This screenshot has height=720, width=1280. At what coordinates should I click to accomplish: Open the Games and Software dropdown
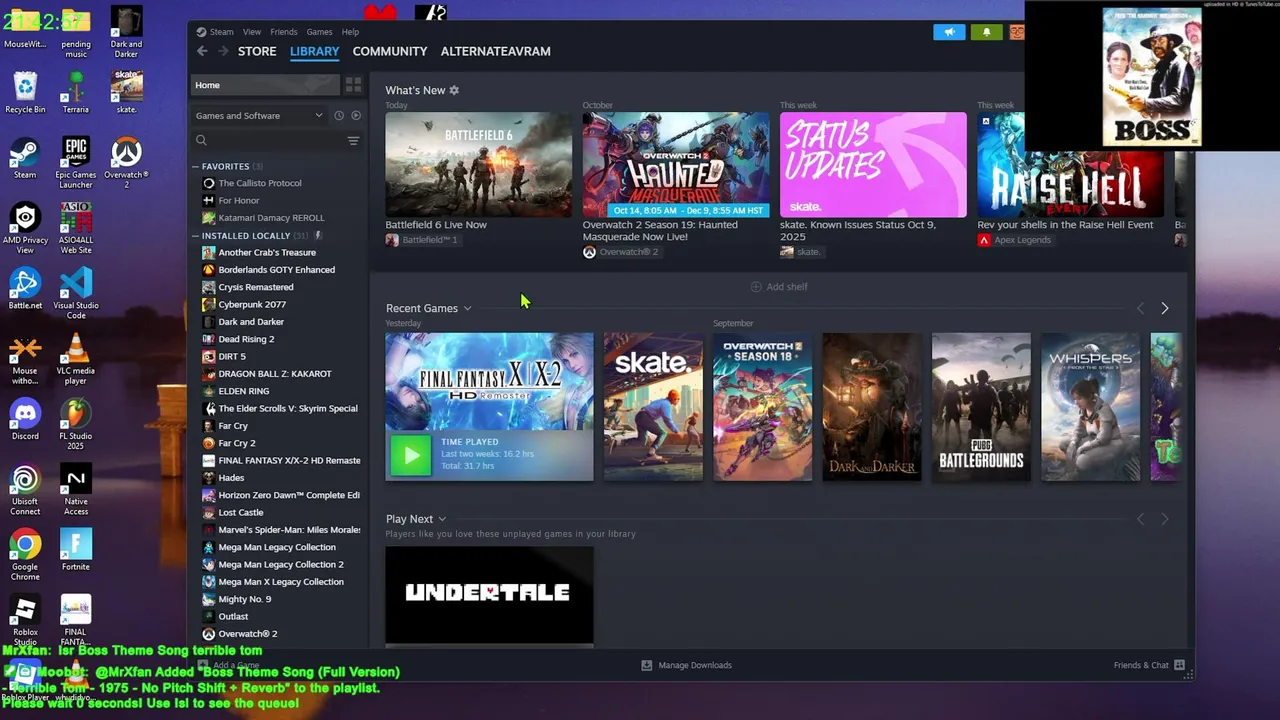[259, 115]
